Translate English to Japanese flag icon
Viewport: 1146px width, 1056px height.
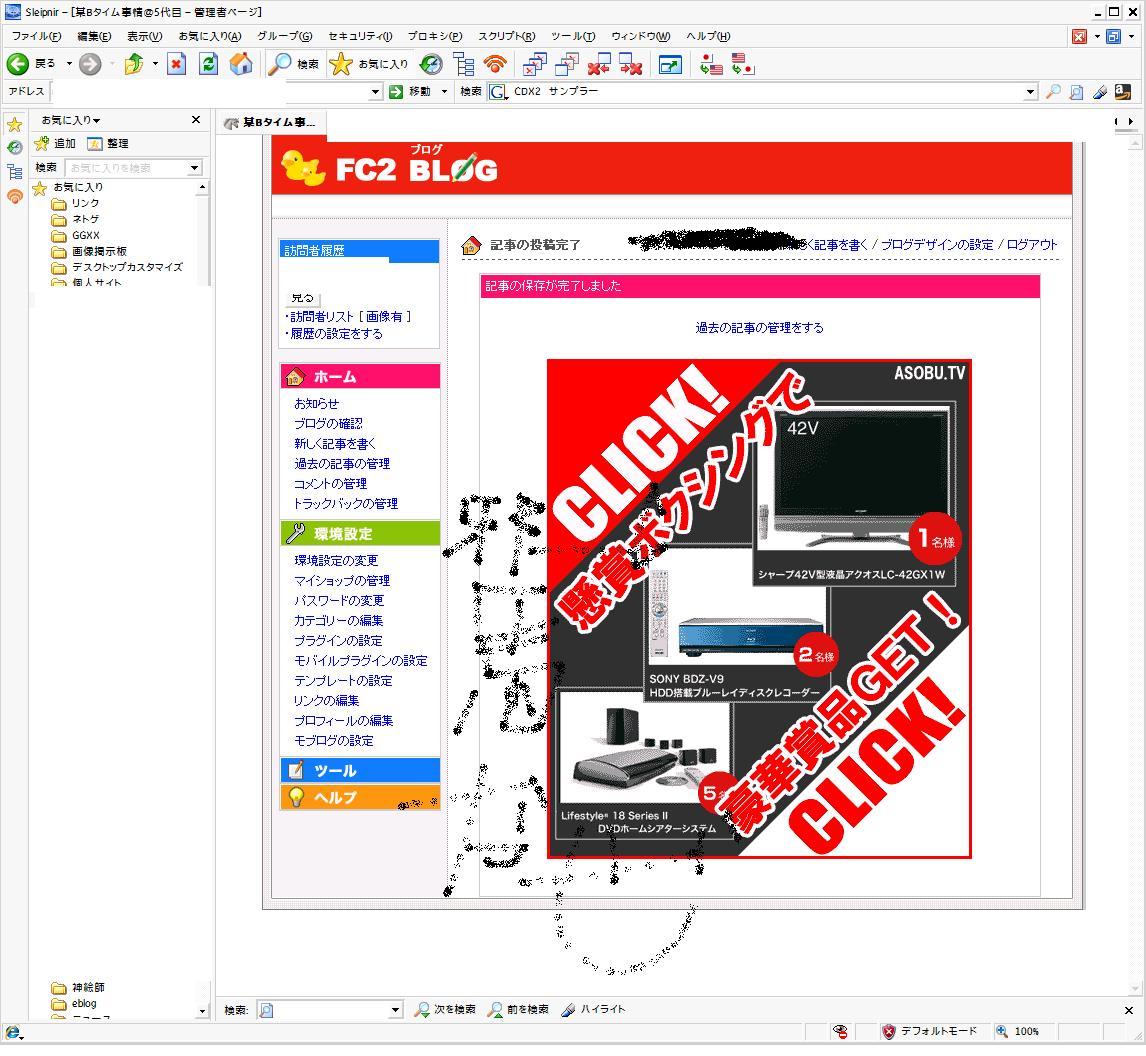tap(743, 64)
